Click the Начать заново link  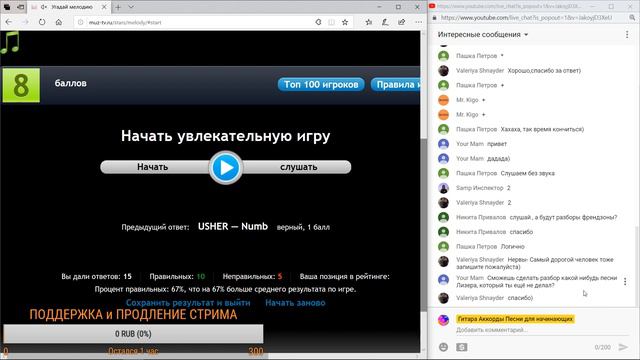click(x=295, y=303)
